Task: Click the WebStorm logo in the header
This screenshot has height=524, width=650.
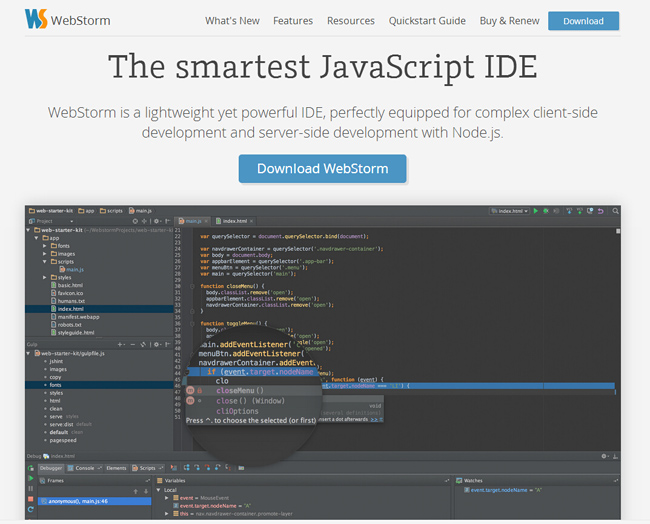Action: (x=68, y=19)
